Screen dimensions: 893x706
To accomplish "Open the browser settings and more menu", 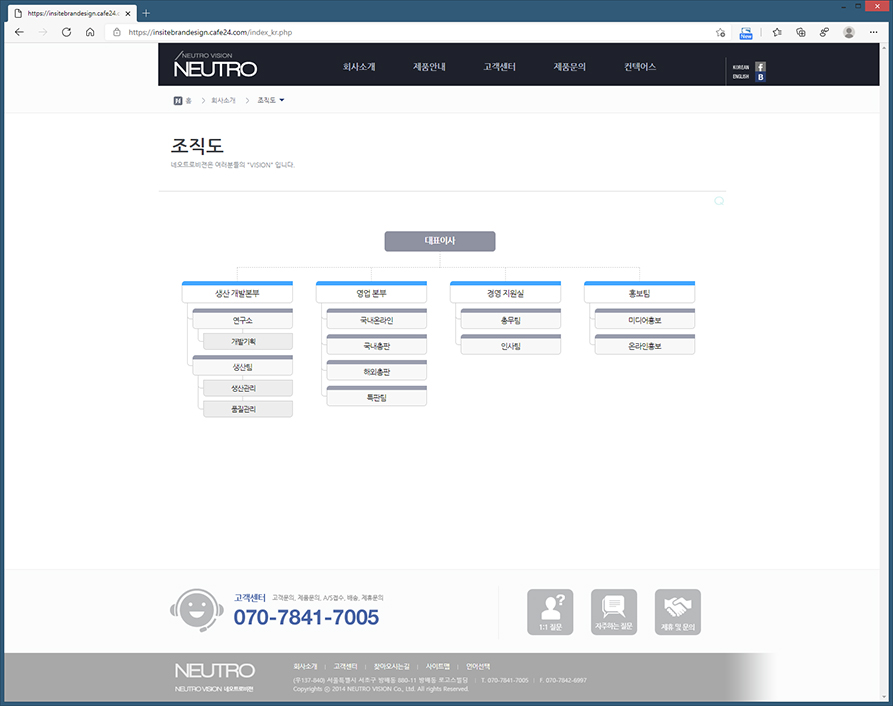I will 874,32.
